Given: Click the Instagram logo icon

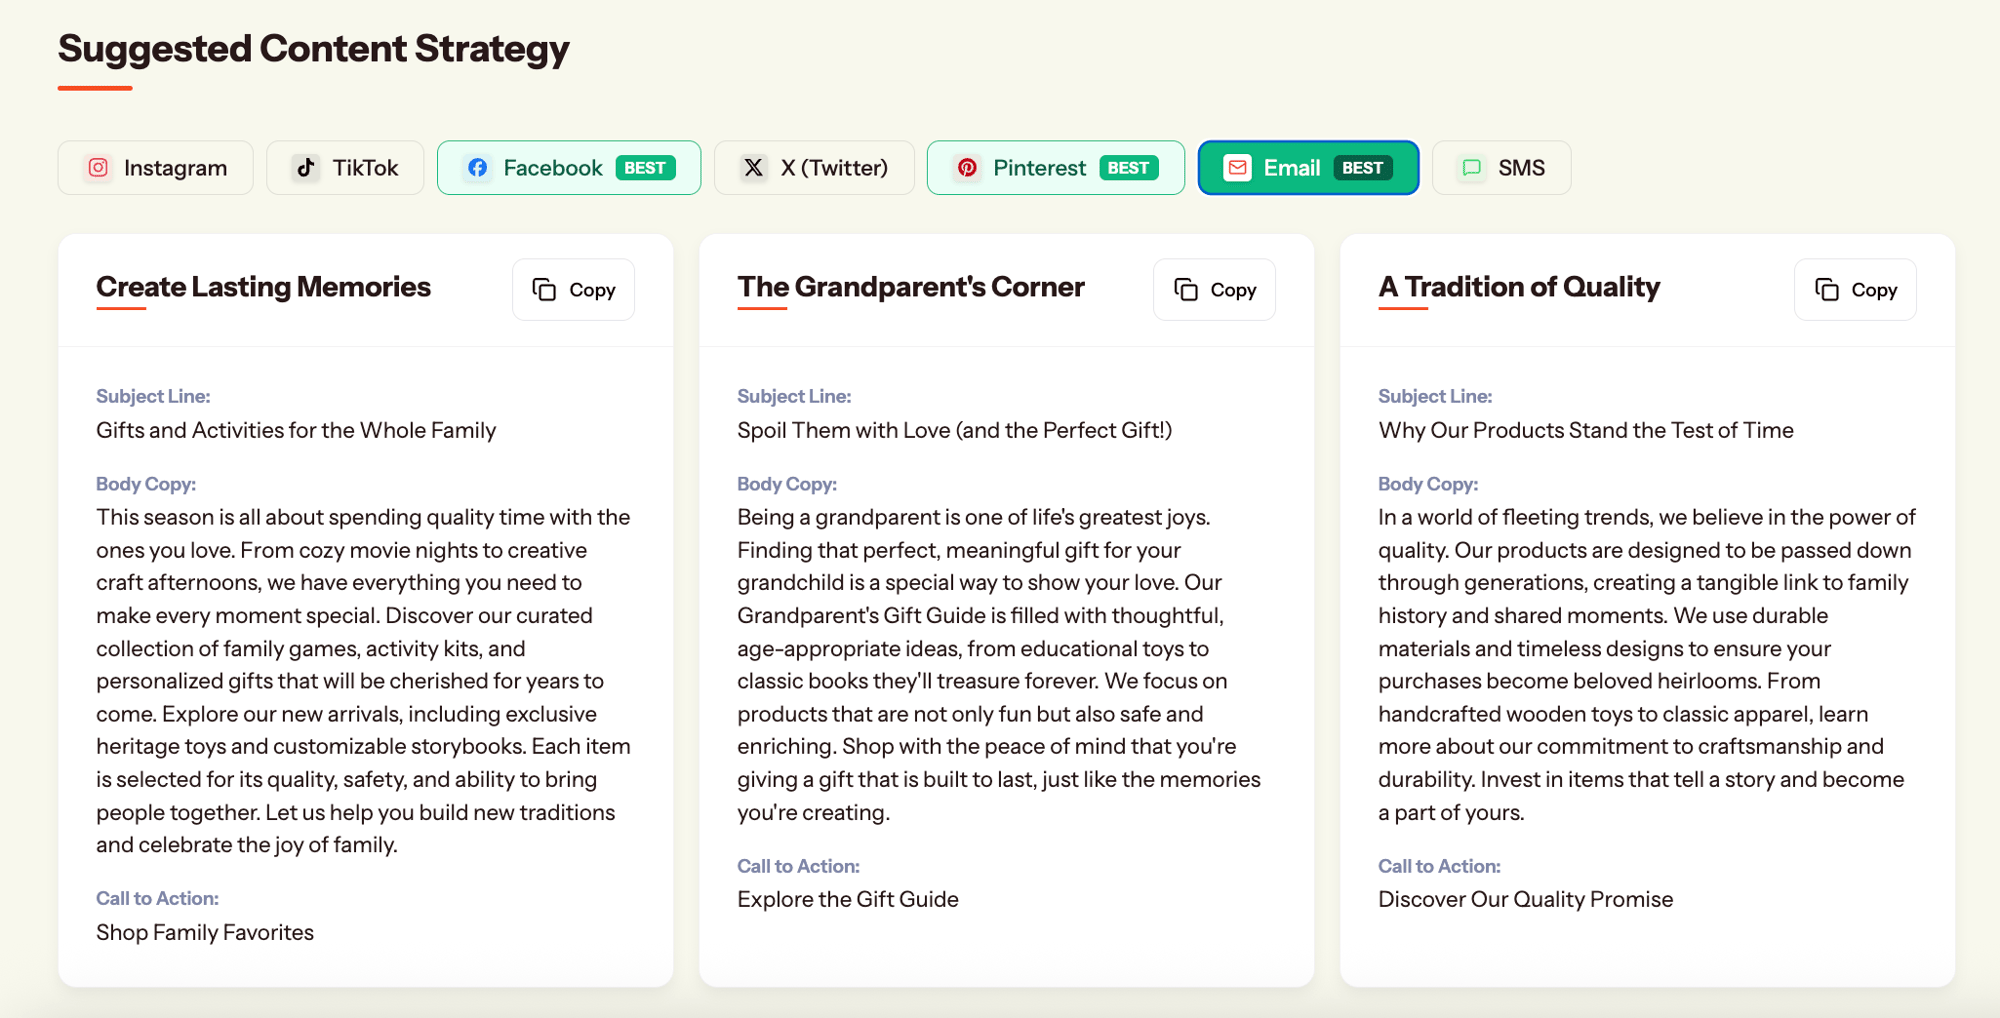Looking at the screenshot, I should [x=98, y=168].
